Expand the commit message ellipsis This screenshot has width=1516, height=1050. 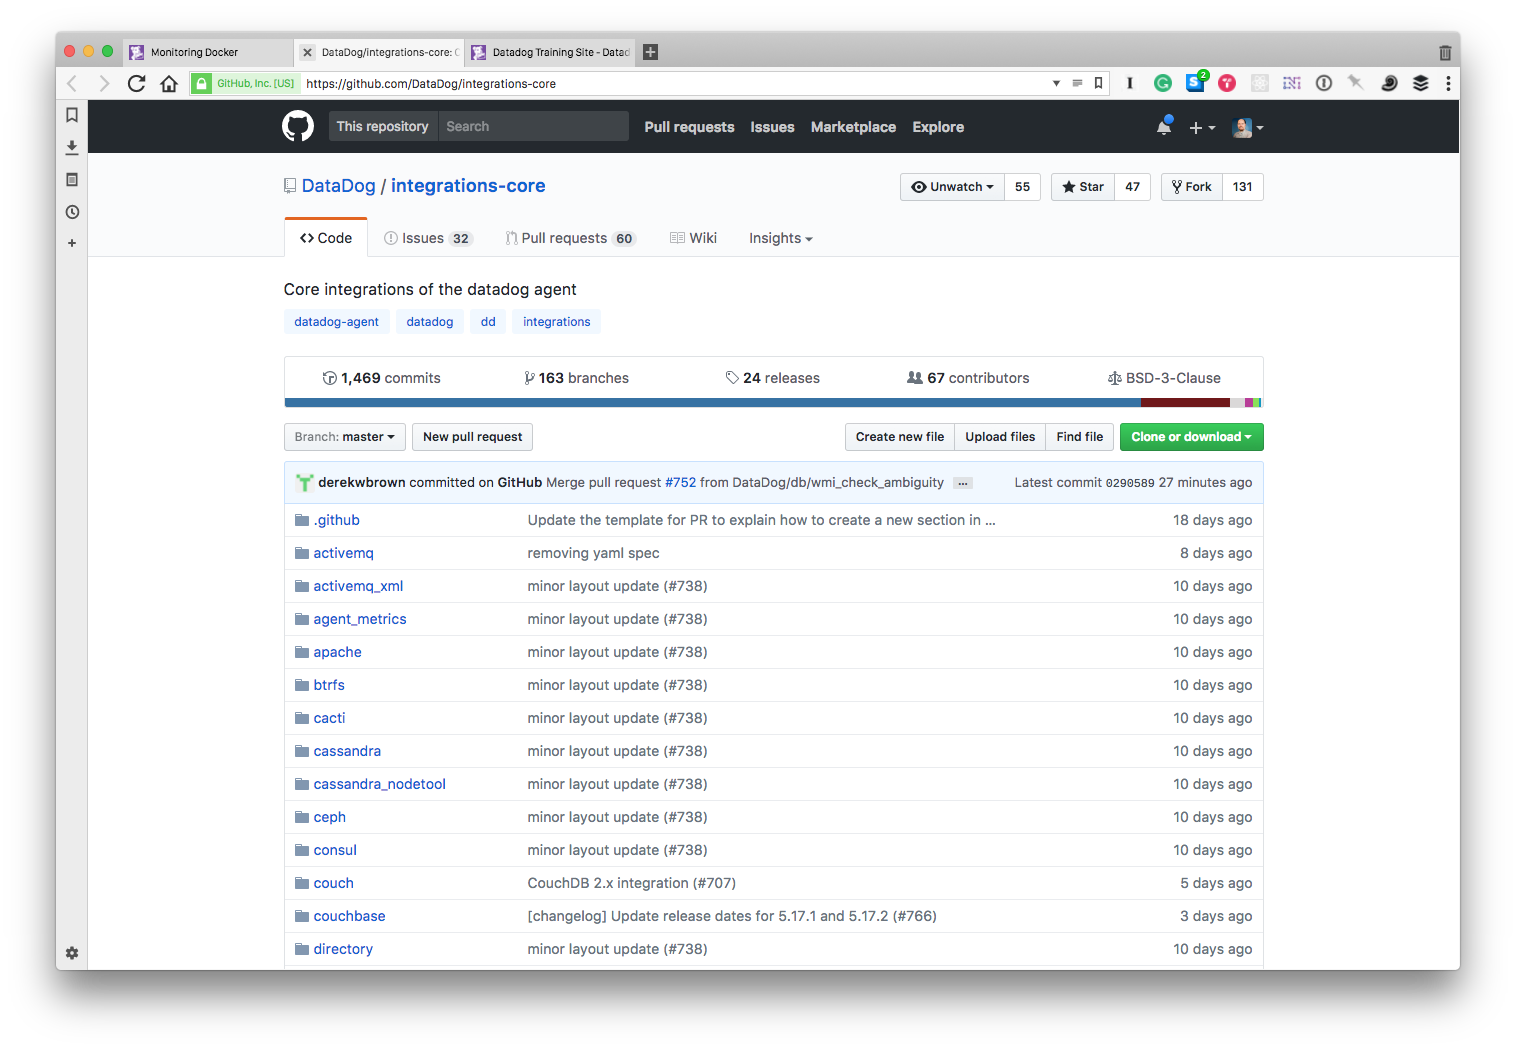click(963, 483)
